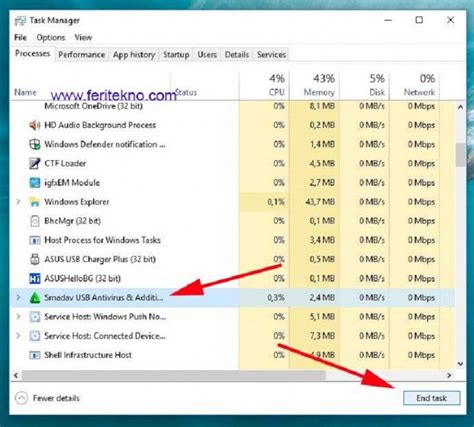The image size is (474, 427).
Task: Sort processes by the Disk column
Action: tap(364, 86)
